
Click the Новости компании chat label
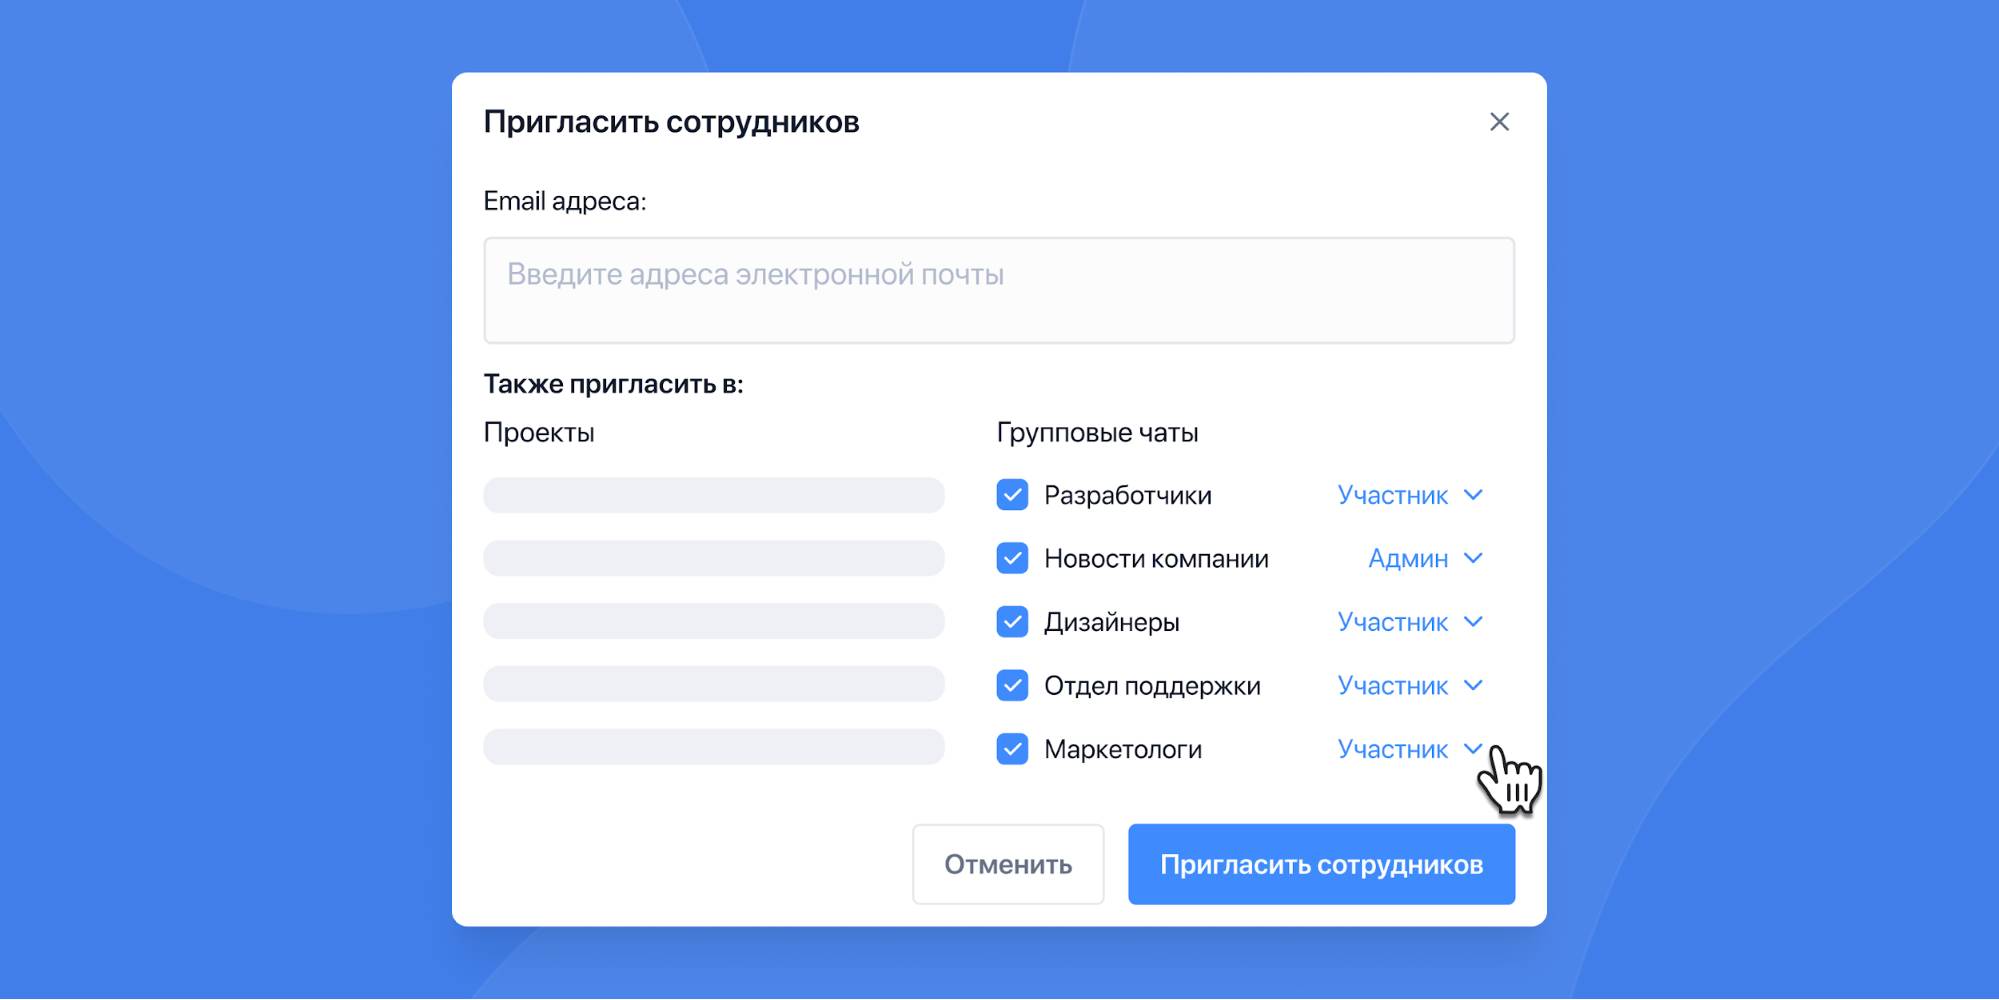pos(1155,558)
